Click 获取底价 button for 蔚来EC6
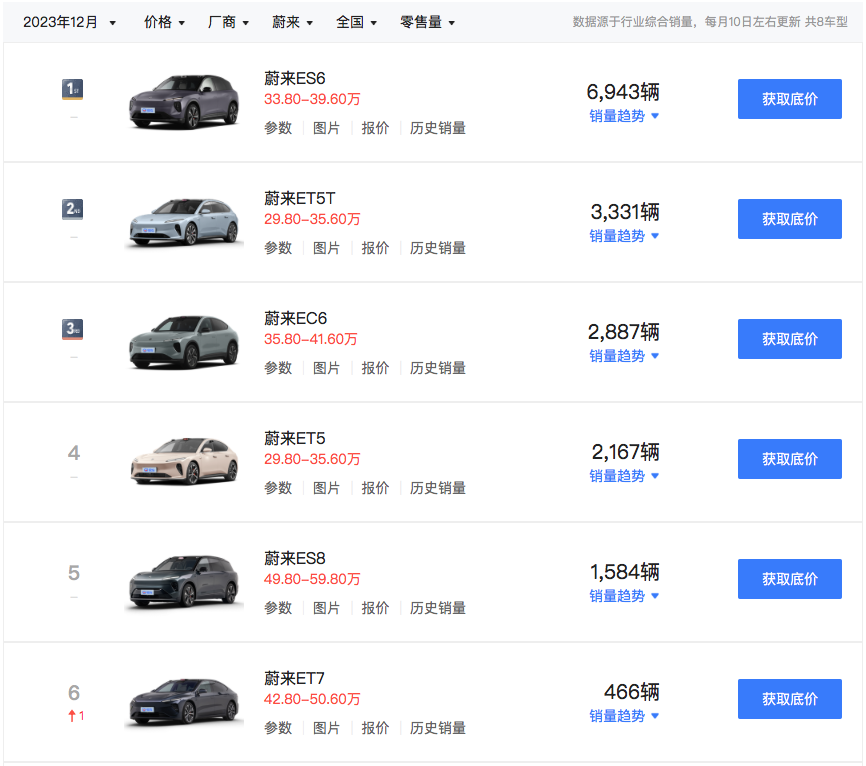Viewport: 866px width, 766px height. point(790,339)
